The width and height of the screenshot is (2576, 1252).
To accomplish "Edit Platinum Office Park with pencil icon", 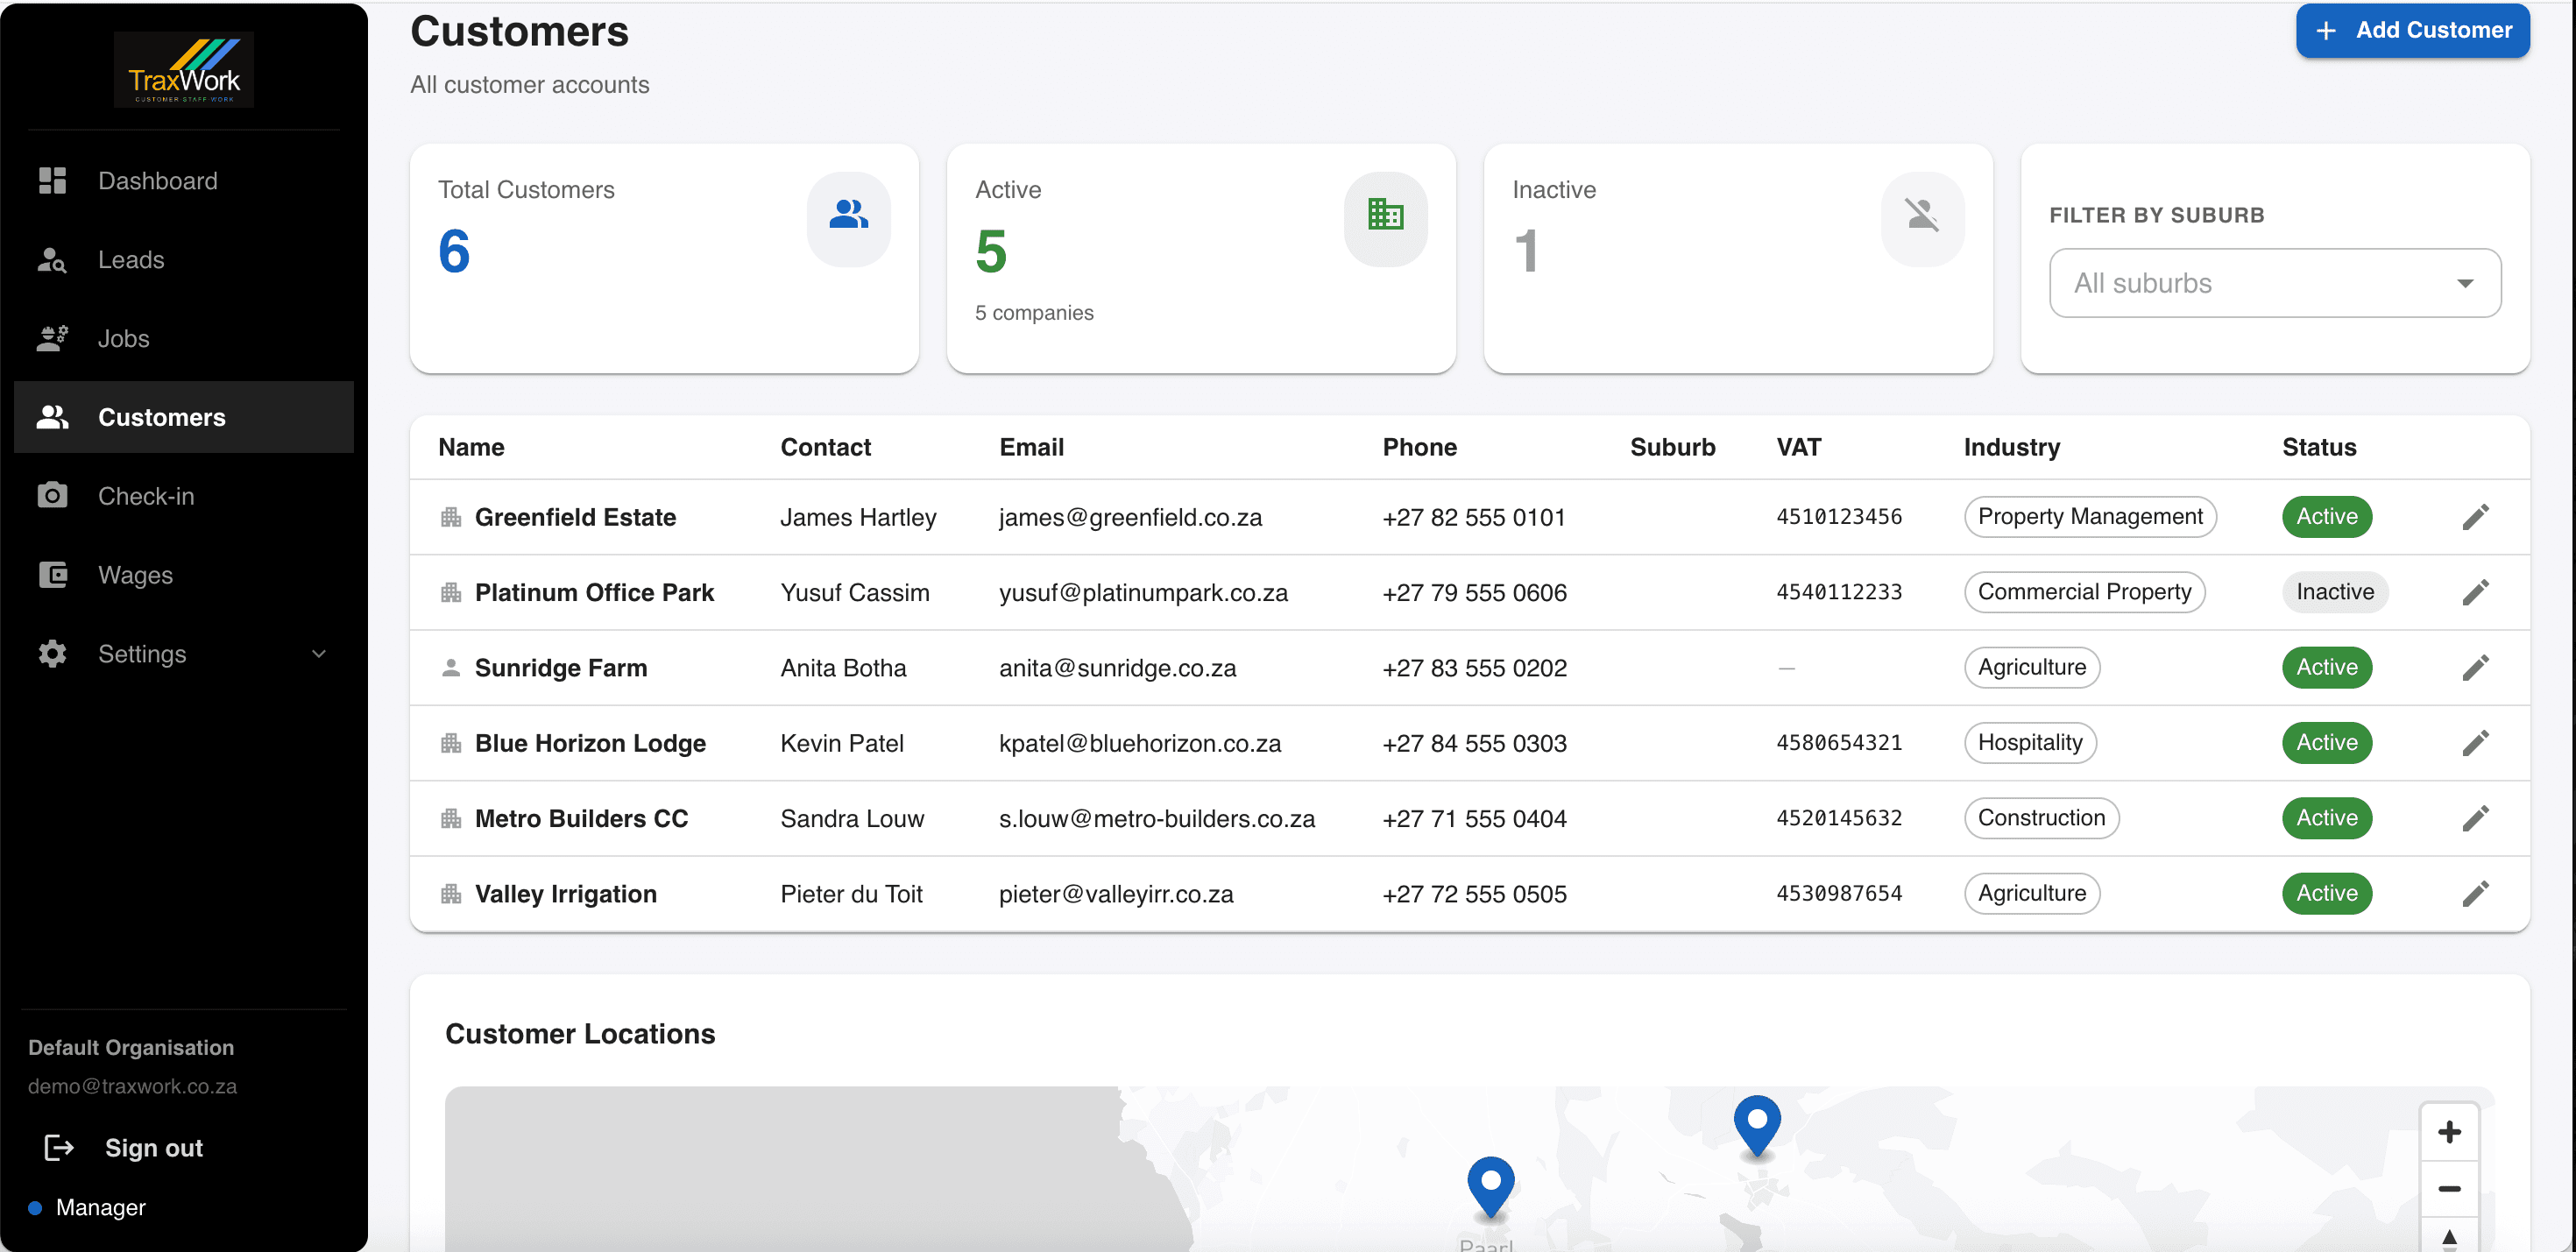I will point(2475,592).
